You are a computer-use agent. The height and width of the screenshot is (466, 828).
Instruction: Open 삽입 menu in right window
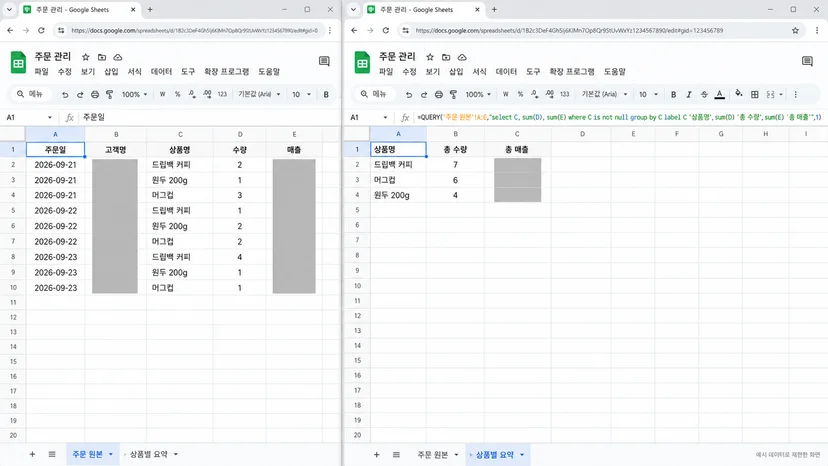click(456, 72)
